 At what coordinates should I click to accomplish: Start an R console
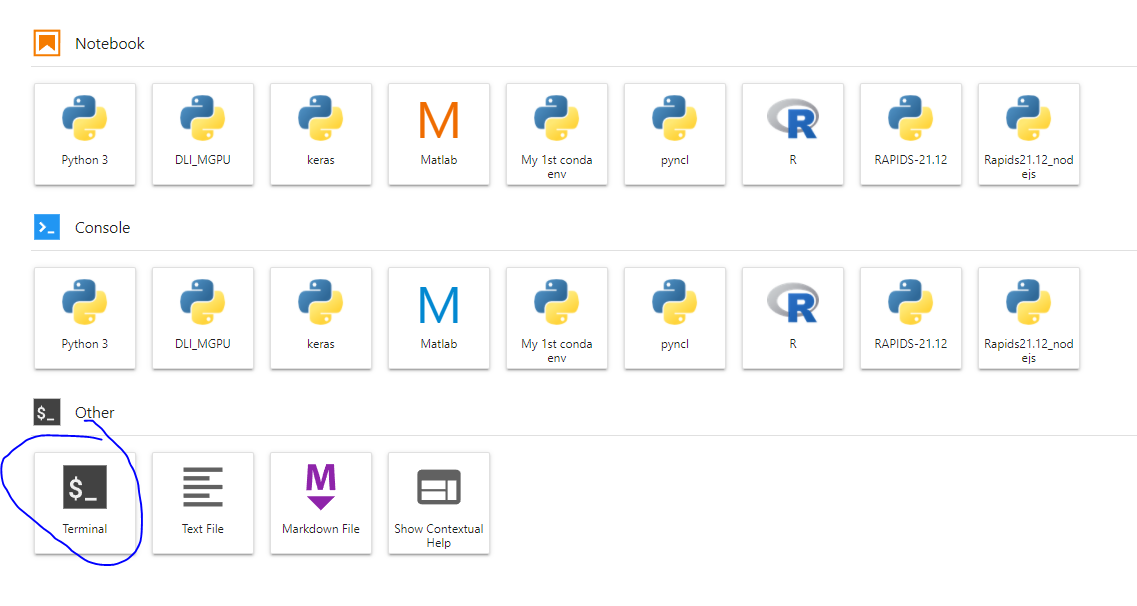pyautogui.click(x=793, y=318)
